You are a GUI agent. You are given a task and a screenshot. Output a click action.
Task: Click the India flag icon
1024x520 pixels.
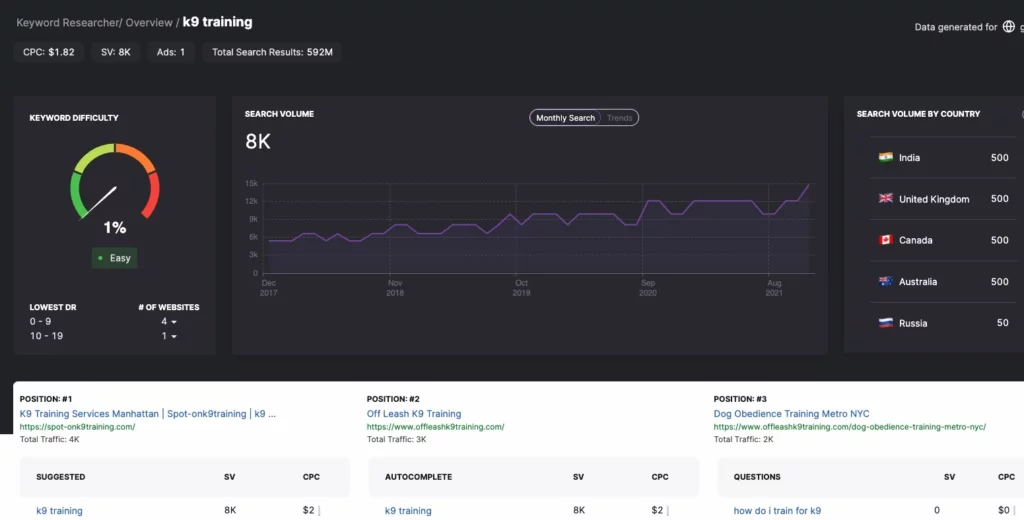click(885, 157)
